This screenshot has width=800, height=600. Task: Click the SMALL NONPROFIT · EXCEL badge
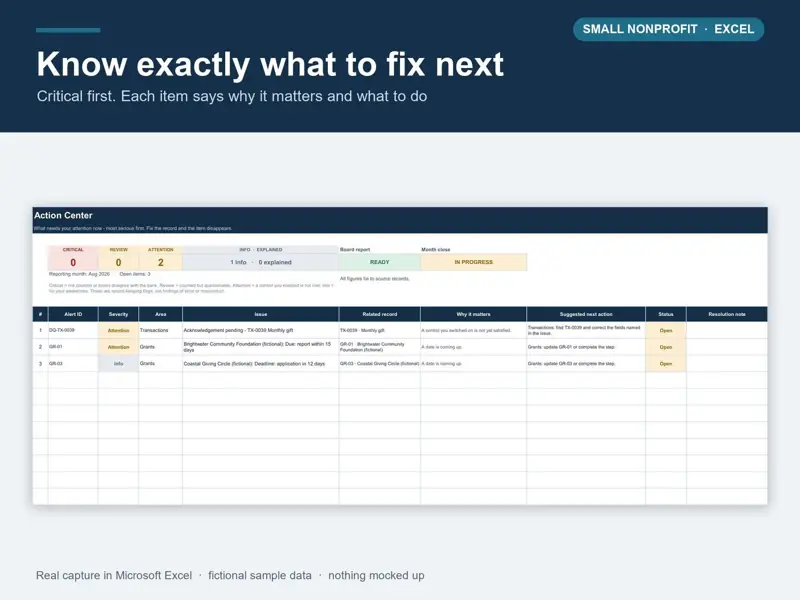(x=668, y=29)
